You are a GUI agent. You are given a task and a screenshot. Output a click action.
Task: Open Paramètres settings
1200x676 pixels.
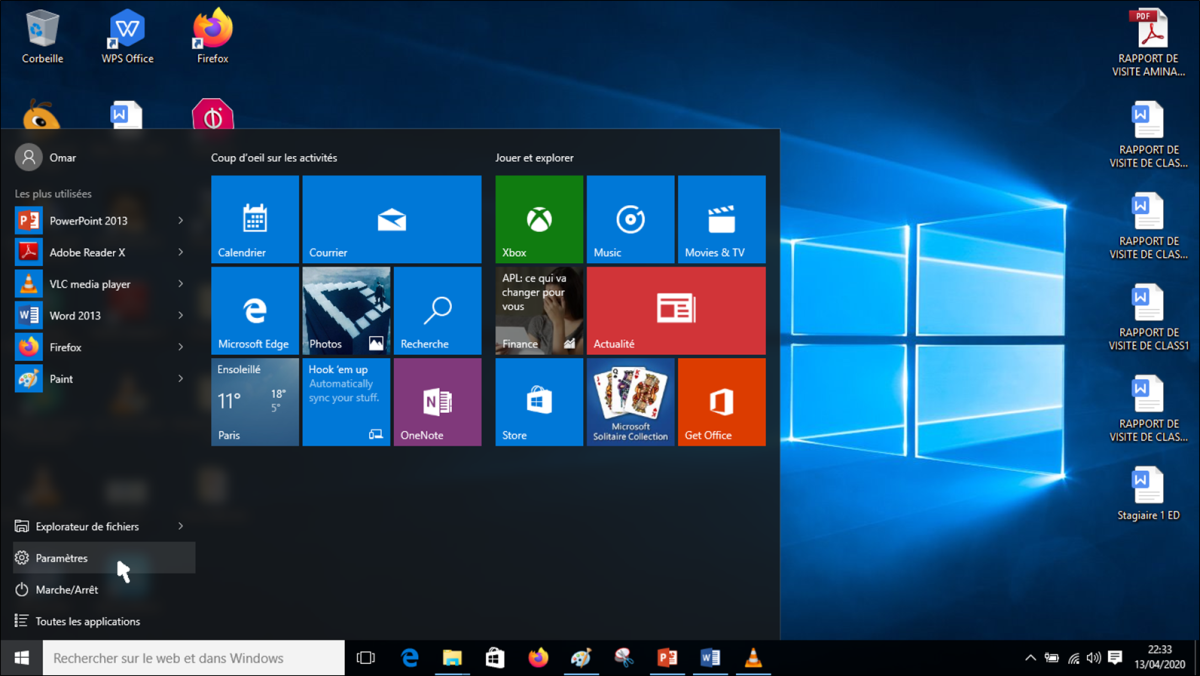pyautogui.click(x=103, y=558)
